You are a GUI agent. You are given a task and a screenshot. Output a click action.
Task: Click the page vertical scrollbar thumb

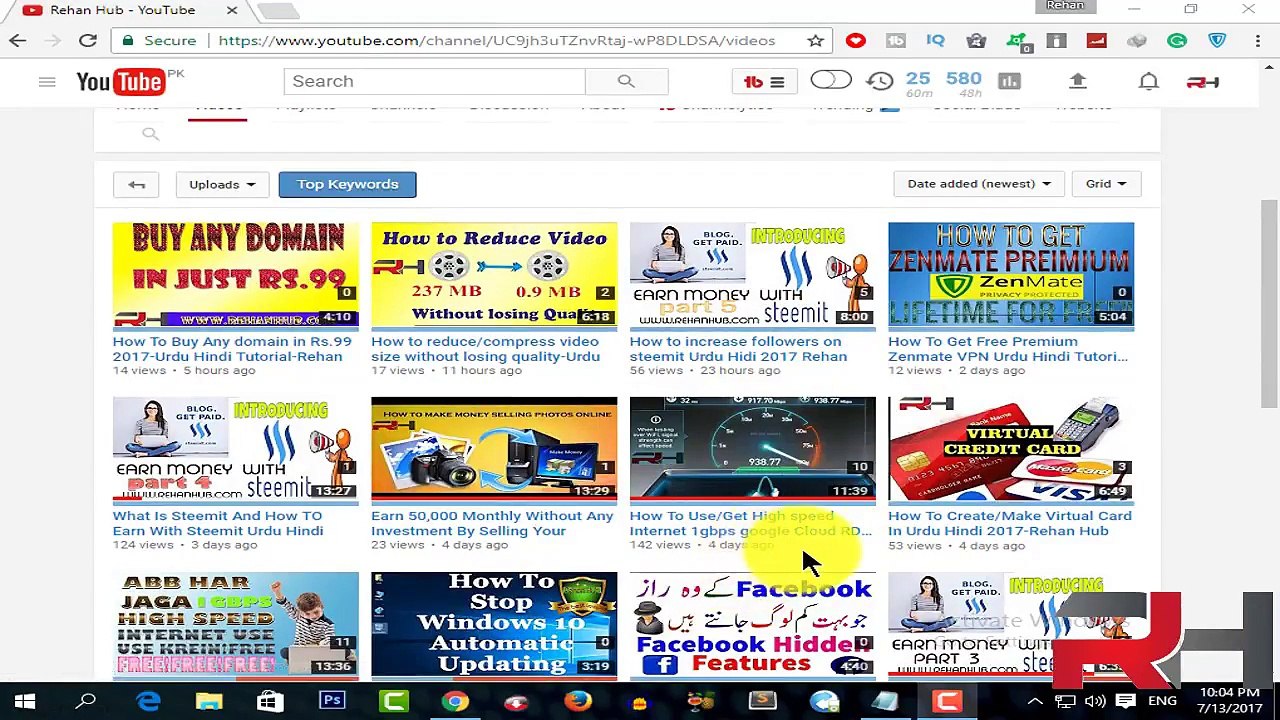point(1269,303)
